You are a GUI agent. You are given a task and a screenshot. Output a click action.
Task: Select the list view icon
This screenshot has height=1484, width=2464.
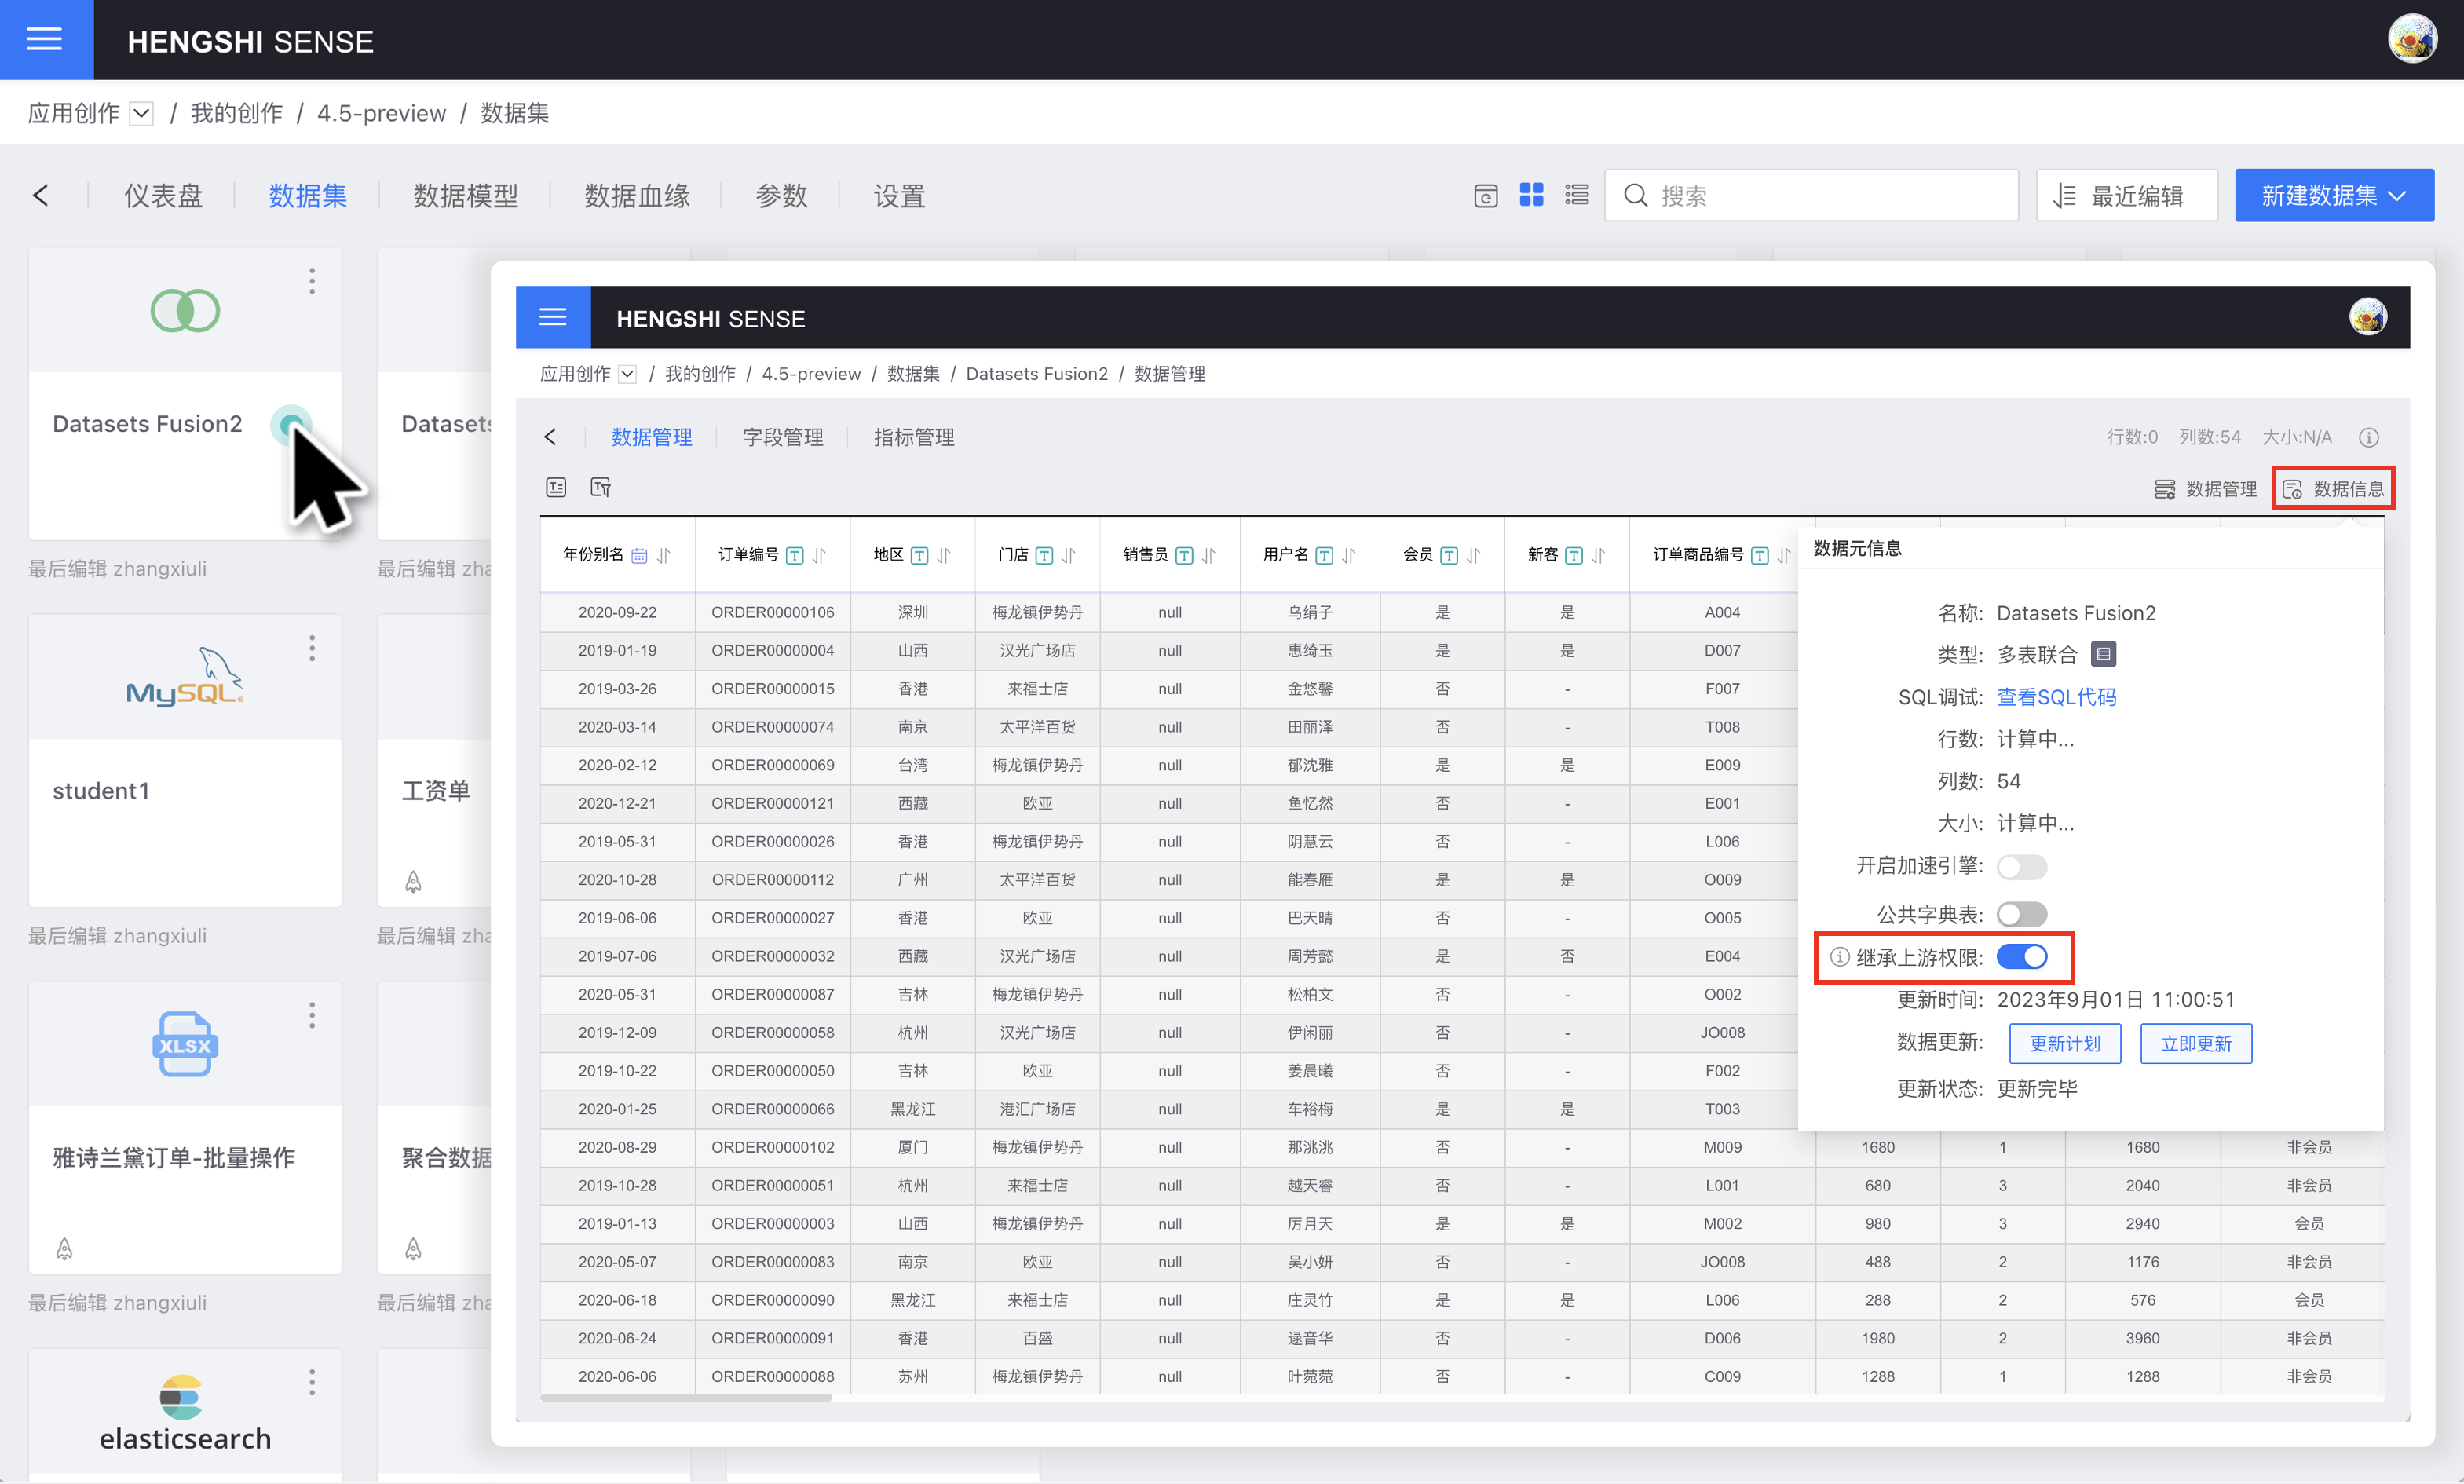(1577, 195)
